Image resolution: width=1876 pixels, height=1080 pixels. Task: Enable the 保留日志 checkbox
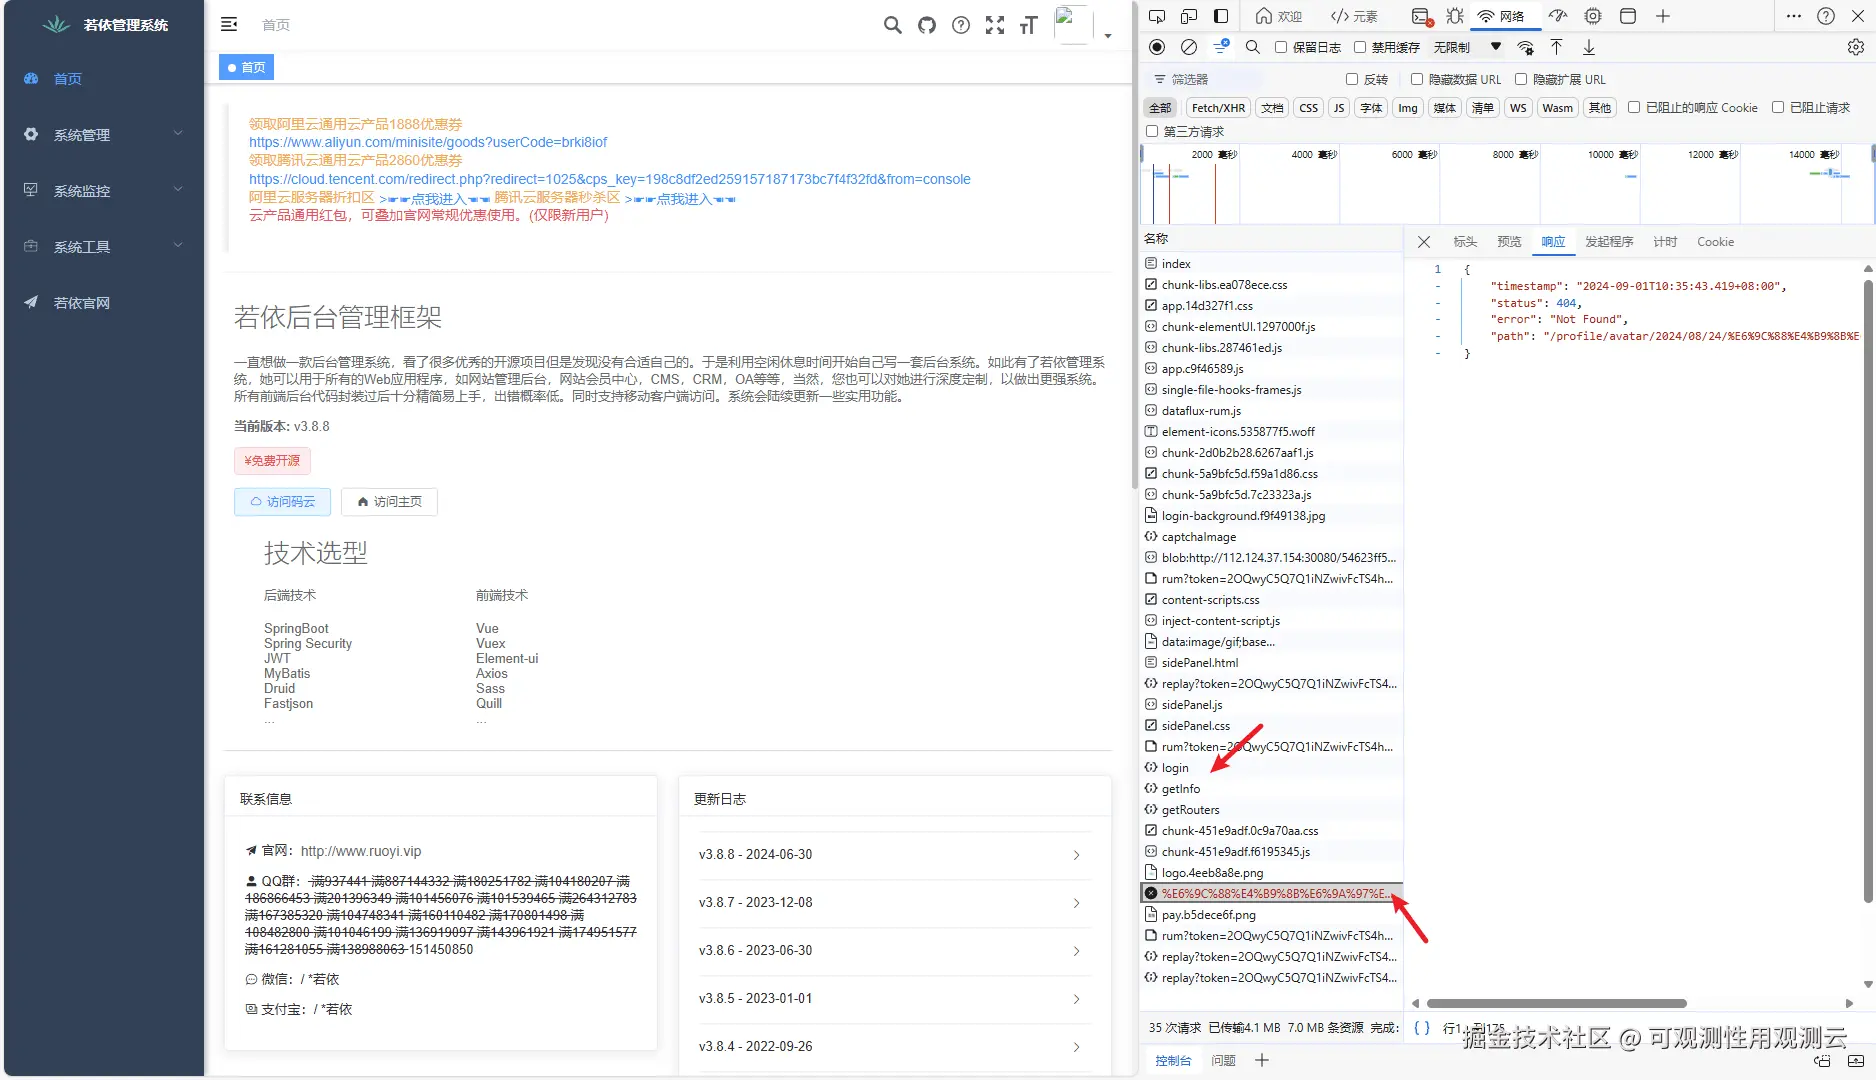pyautogui.click(x=1281, y=47)
